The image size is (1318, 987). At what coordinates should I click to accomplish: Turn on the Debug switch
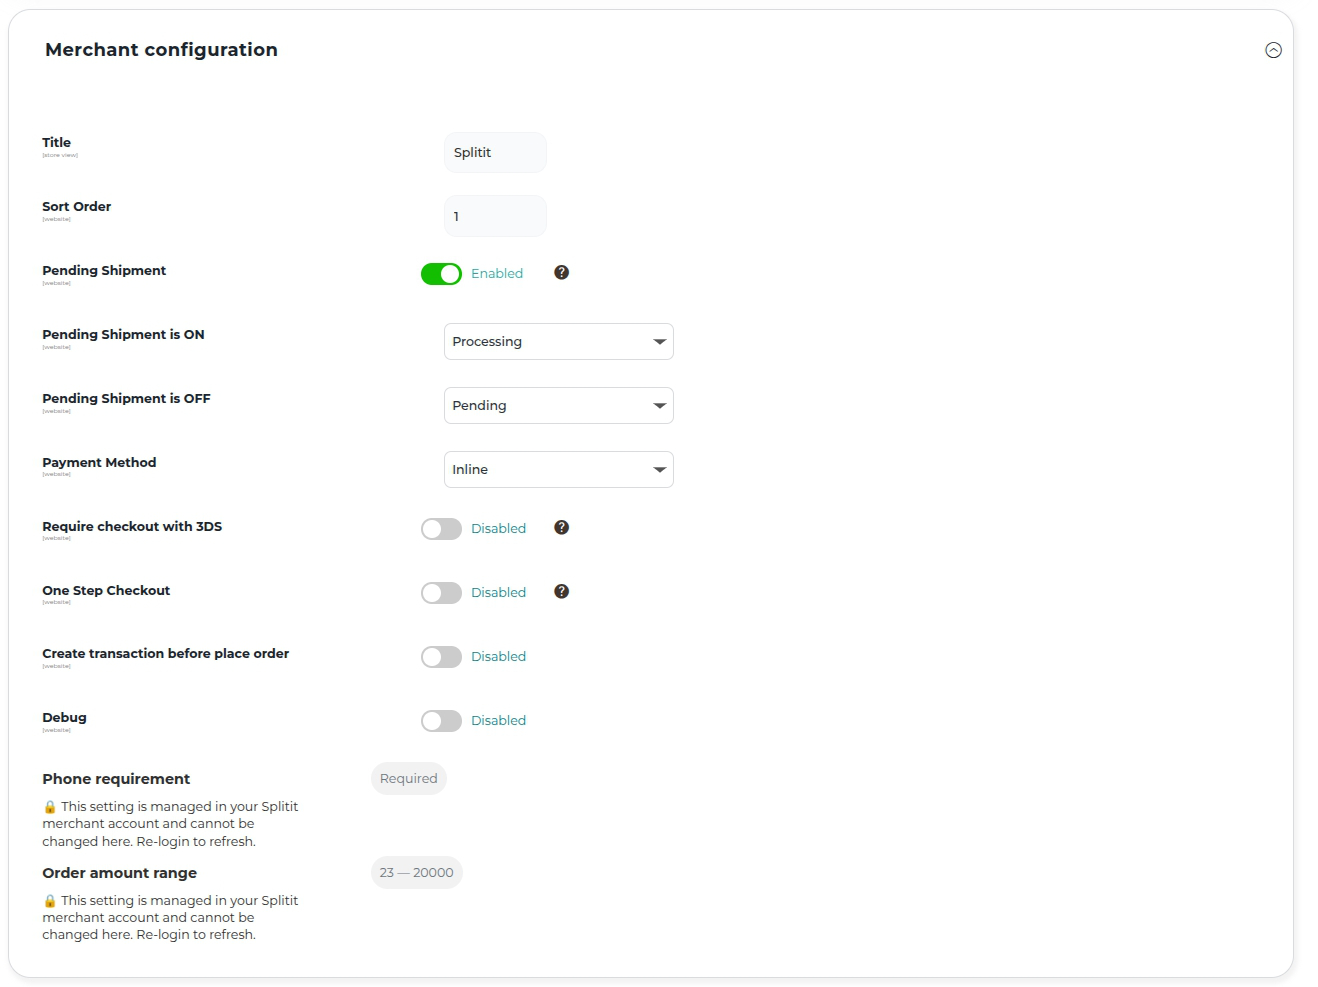pyautogui.click(x=441, y=721)
